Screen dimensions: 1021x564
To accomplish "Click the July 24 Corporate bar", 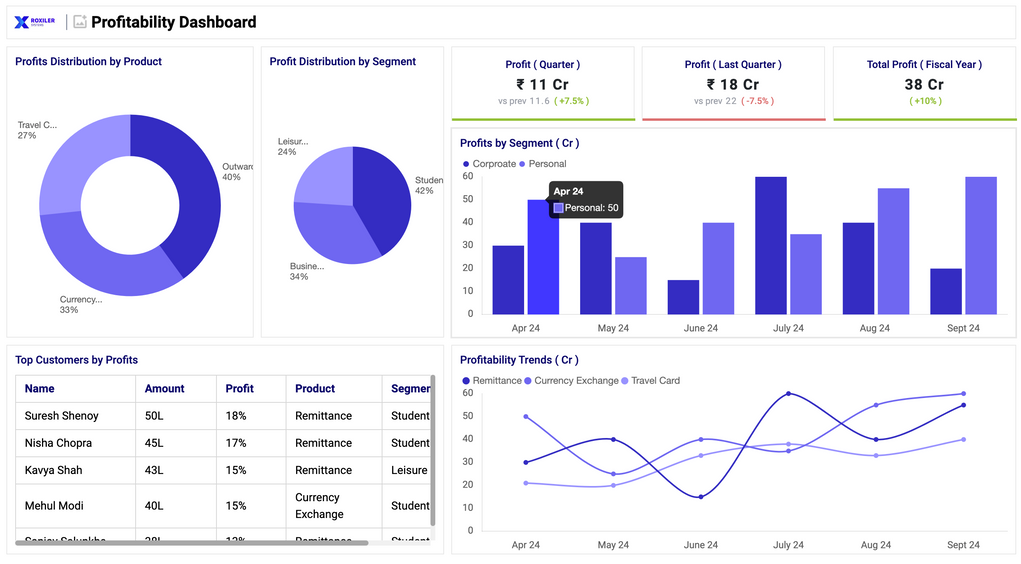I will tap(770, 246).
